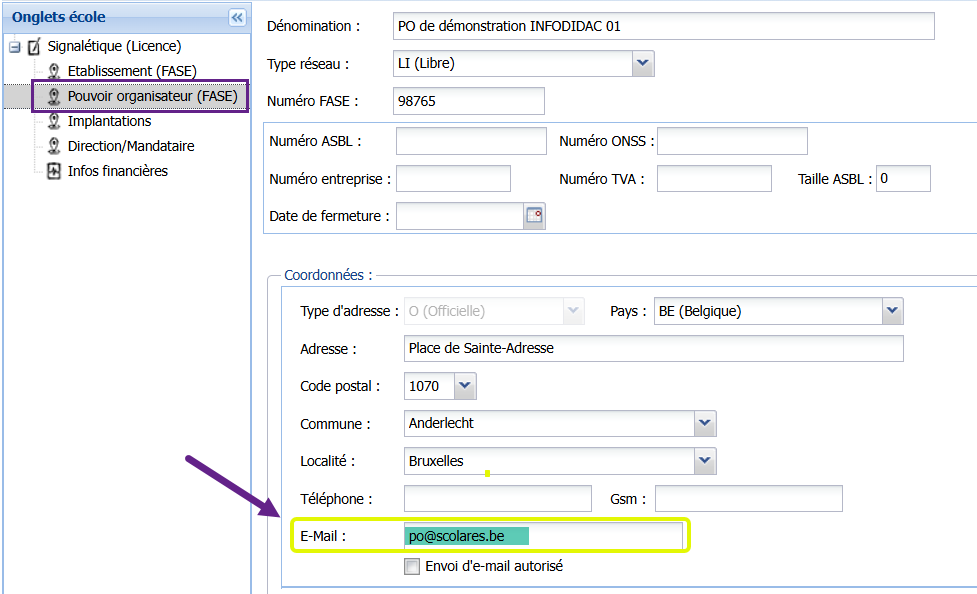
Task: Select Implantations in the tree
Action: point(109,121)
